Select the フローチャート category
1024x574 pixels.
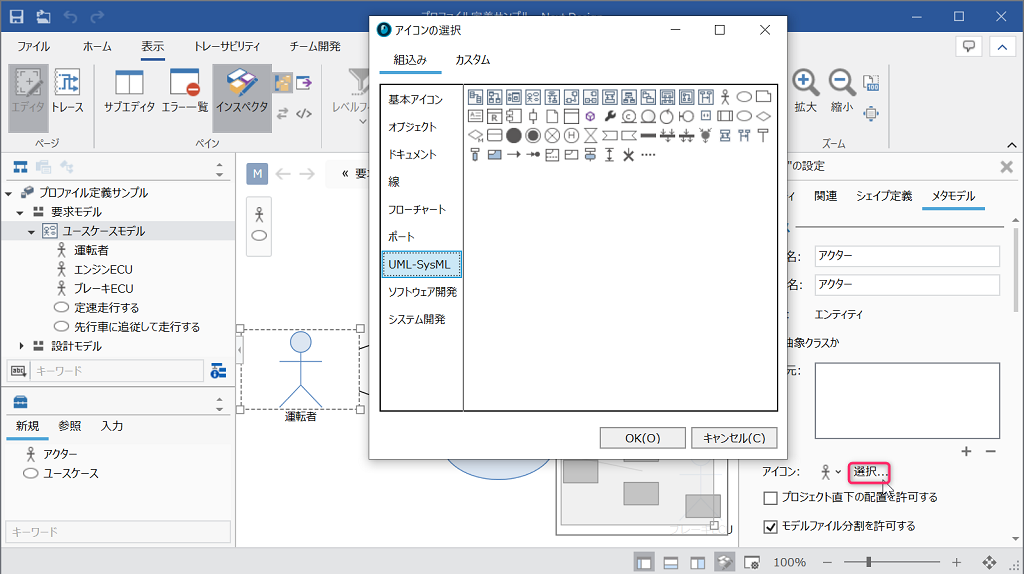tap(417, 209)
